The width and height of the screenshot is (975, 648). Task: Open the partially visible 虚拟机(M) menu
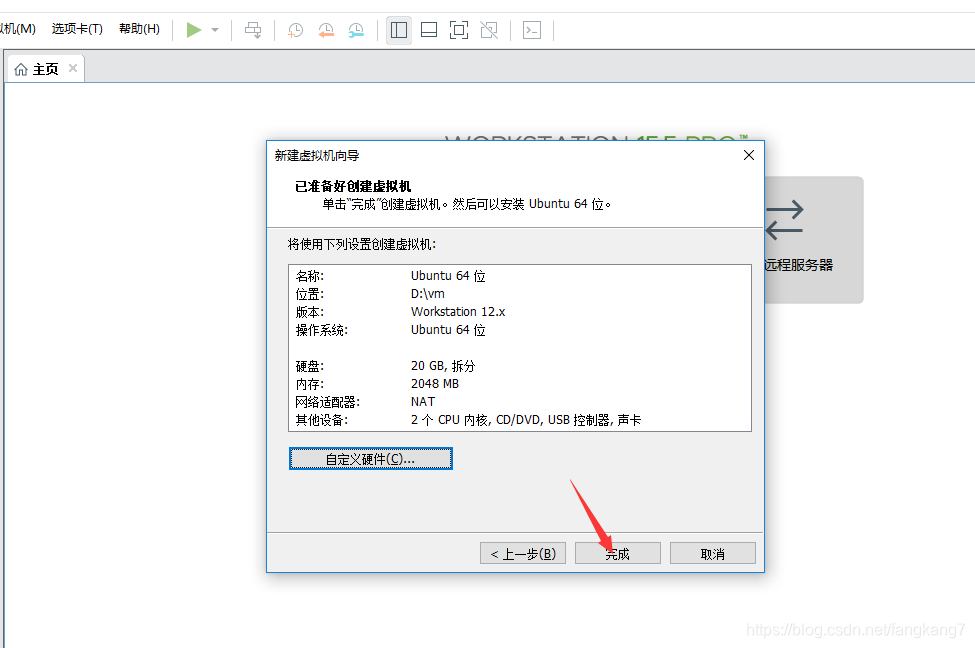pyautogui.click(x=18, y=29)
